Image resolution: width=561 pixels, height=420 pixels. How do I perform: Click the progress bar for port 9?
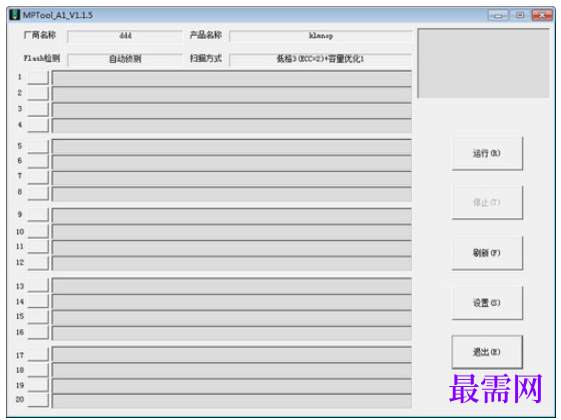[x=231, y=216]
